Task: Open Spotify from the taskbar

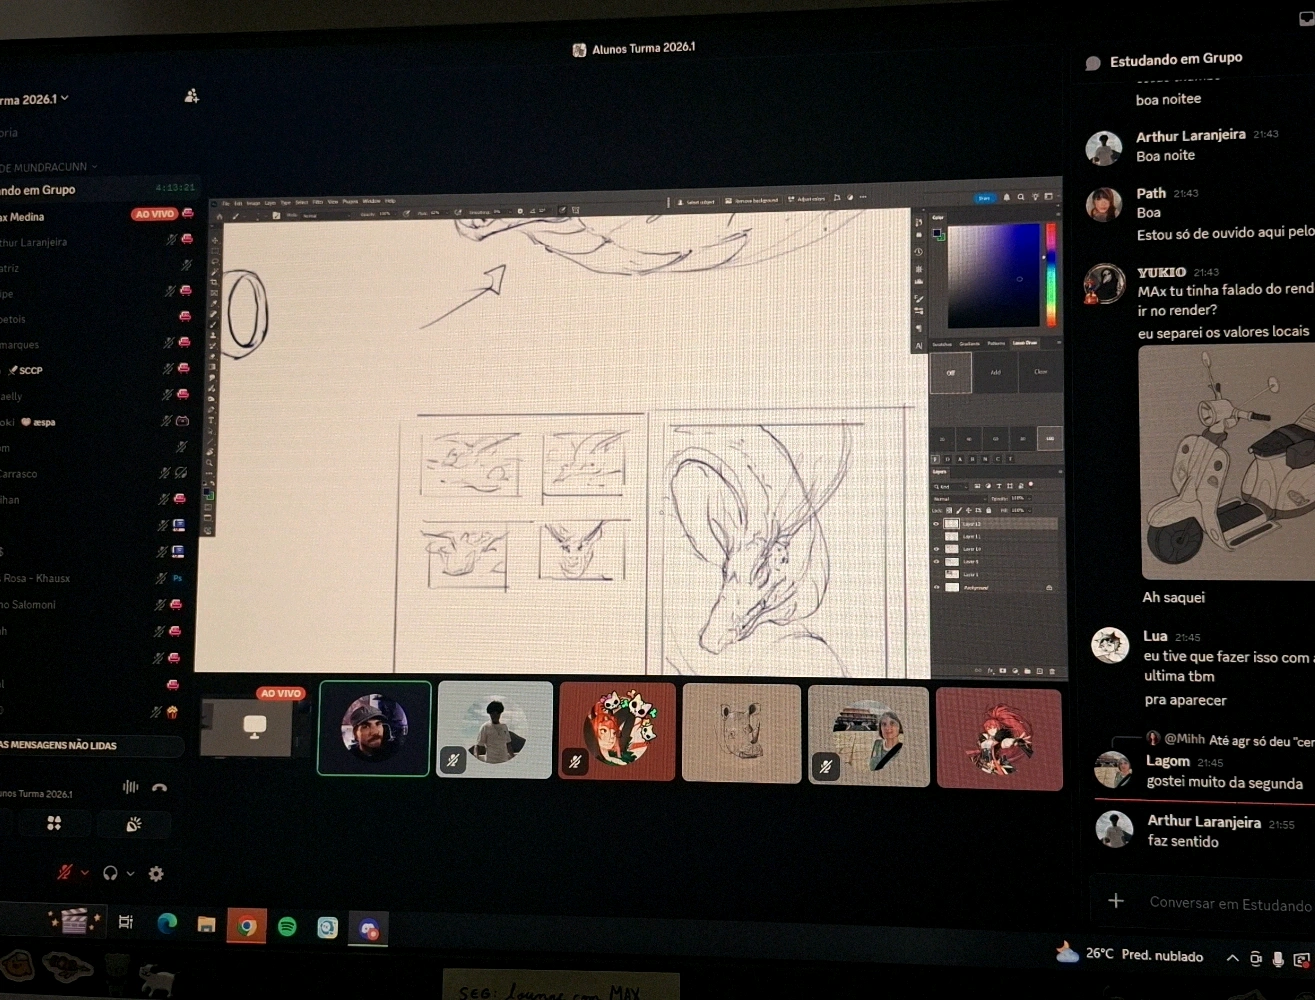Action: coord(287,927)
